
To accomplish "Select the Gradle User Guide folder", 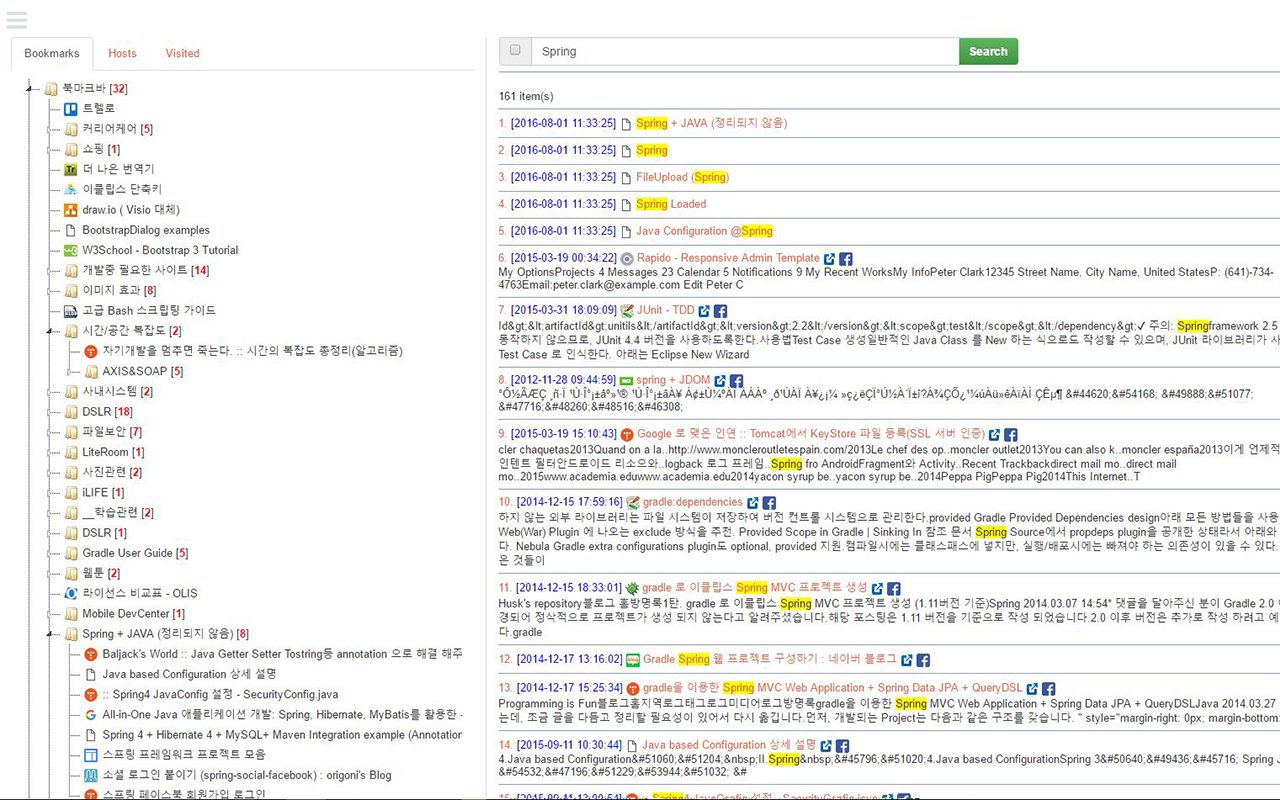I will click(x=135, y=553).
